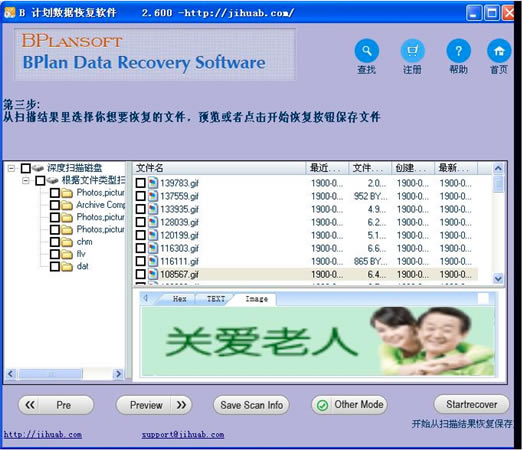Click the tree panel horizontal scrollbar thumb
Image resolution: width=523 pixels, height=450 pixels.
point(51,374)
